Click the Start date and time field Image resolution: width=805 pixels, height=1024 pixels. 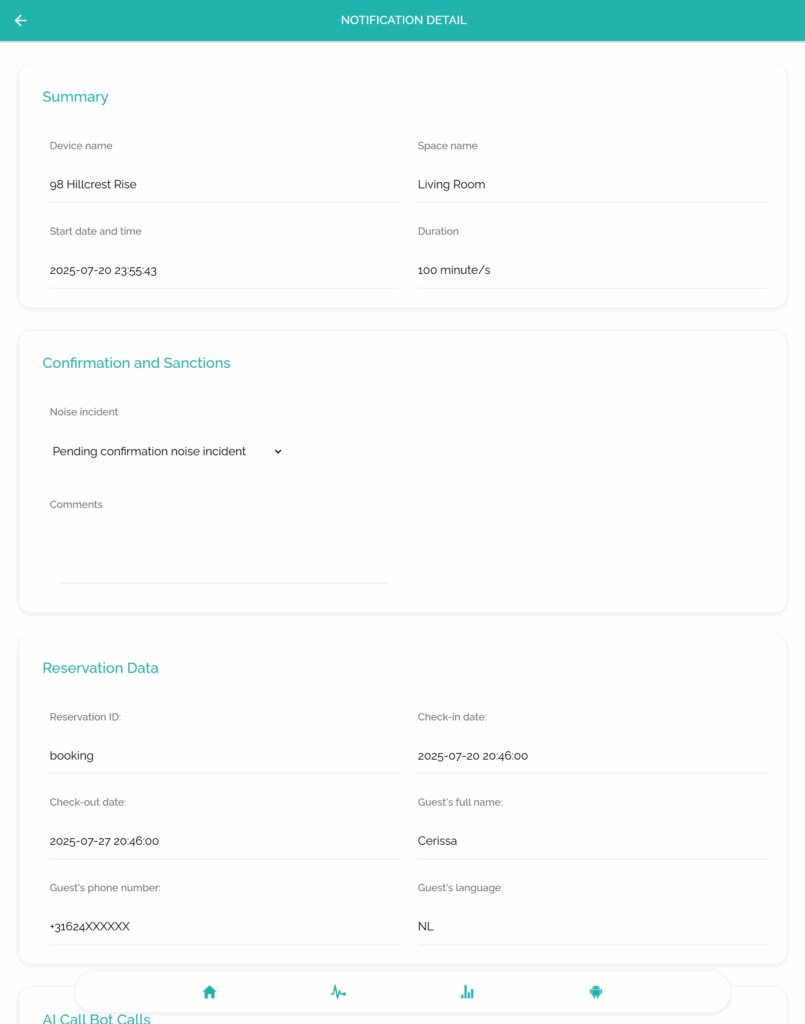coord(224,270)
